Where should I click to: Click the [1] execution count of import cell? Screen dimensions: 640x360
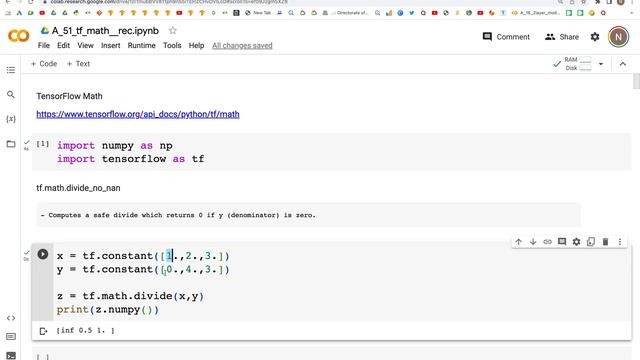[43, 144]
